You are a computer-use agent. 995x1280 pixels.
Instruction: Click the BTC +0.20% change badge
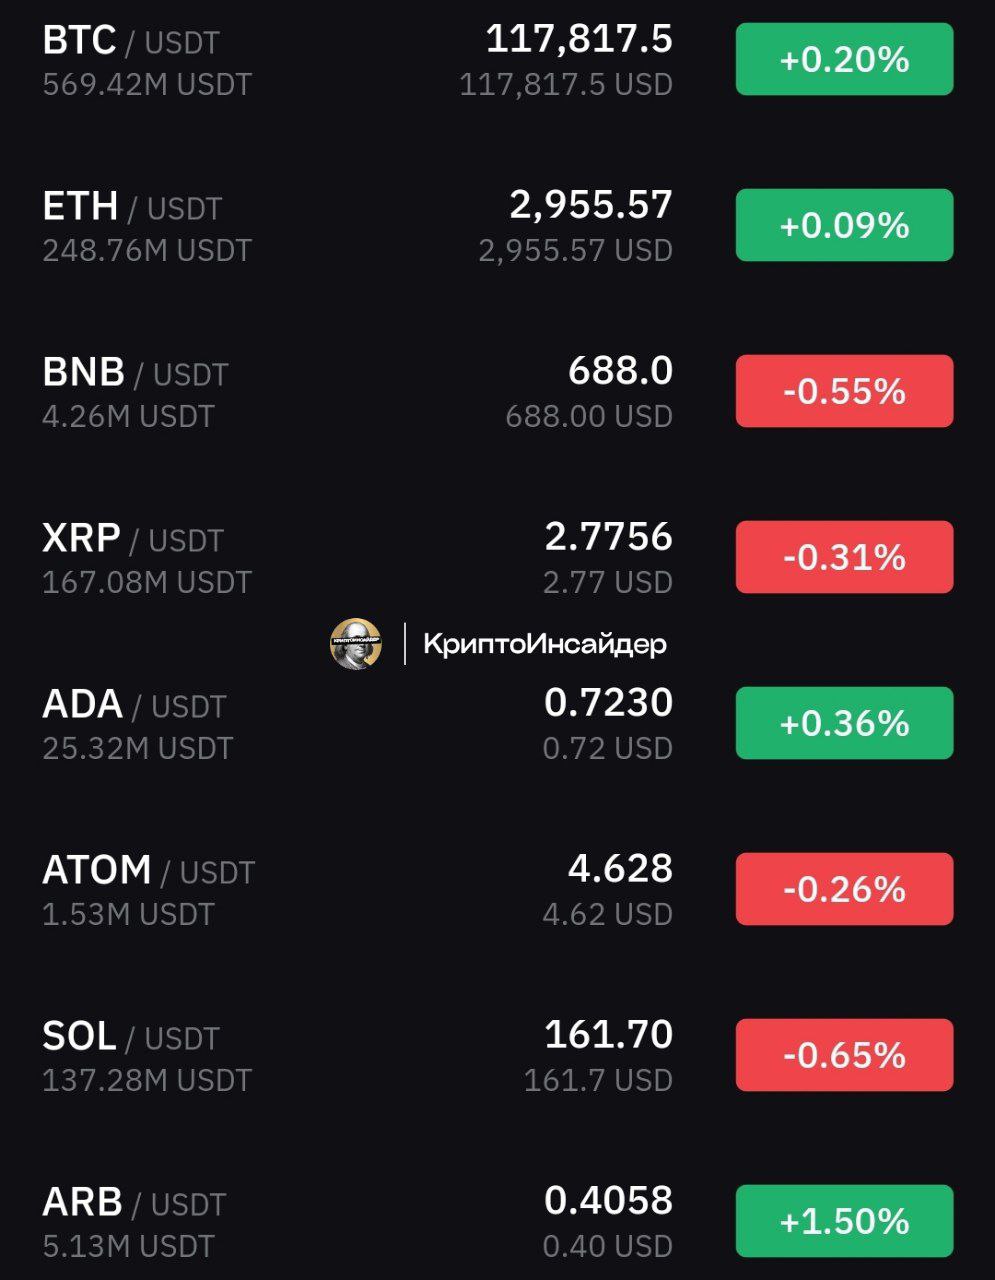click(844, 60)
